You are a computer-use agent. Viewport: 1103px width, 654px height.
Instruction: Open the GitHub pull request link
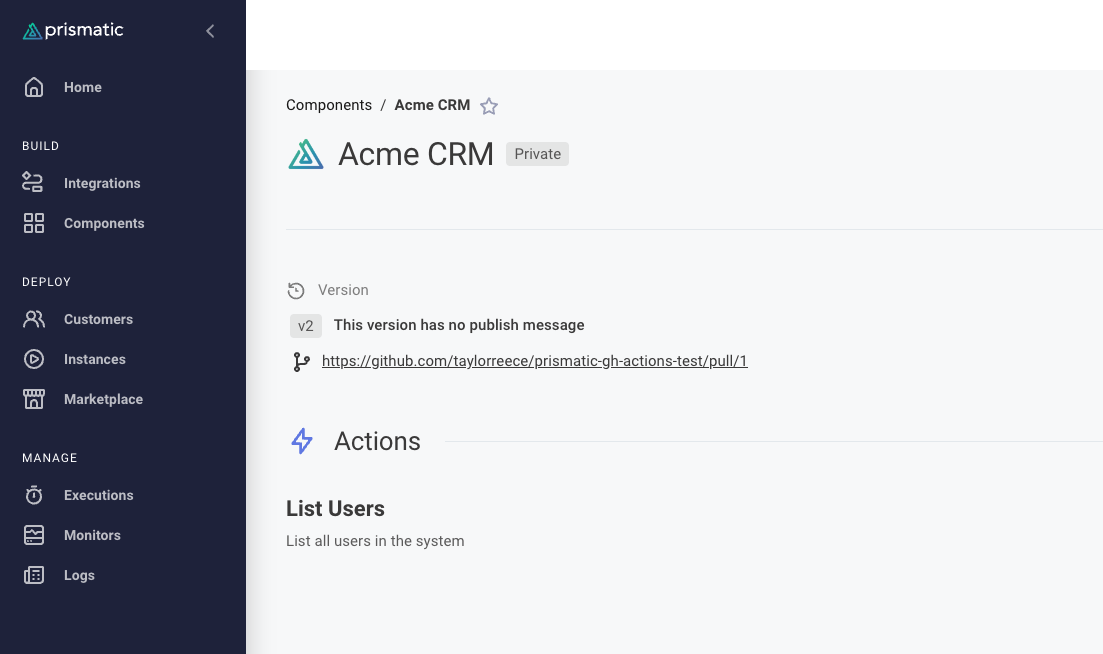[x=534, y=361]
